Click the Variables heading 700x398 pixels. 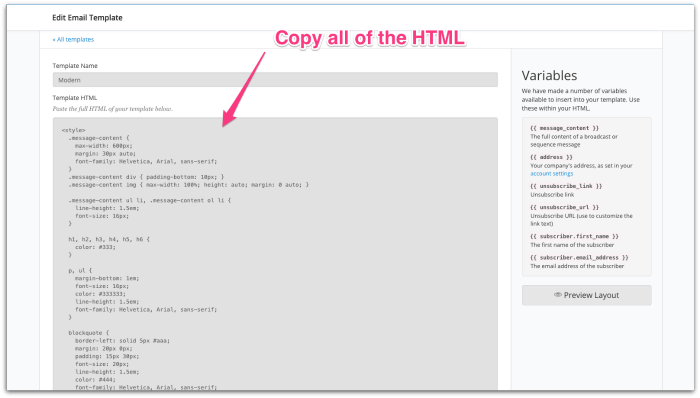coord(549,75)
